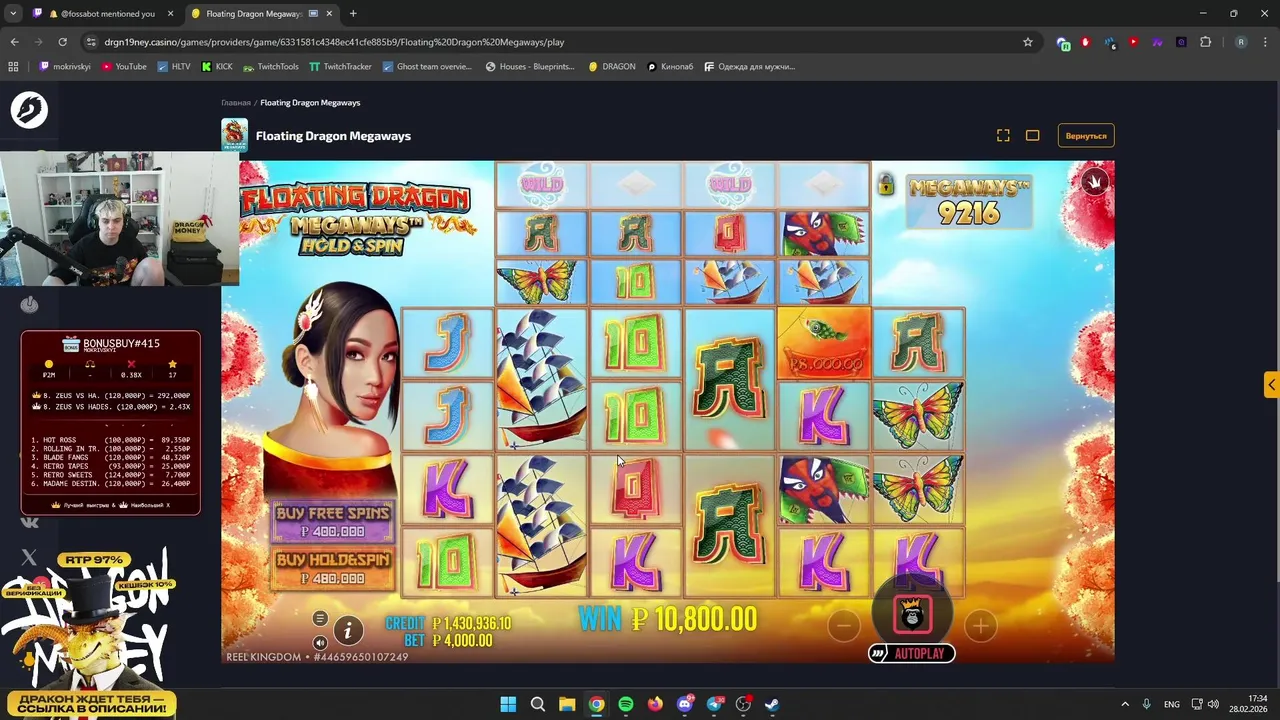Go back to previous page
Image resolution: width=1280 pixels, height=720 pixels.
coord(14,42)
